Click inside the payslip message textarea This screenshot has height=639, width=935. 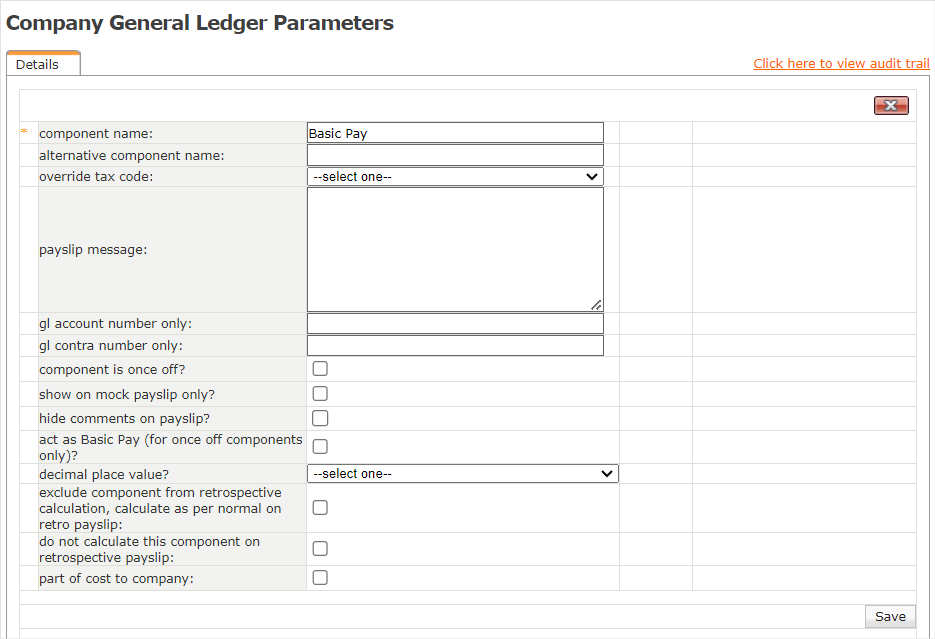click(455, 249)
